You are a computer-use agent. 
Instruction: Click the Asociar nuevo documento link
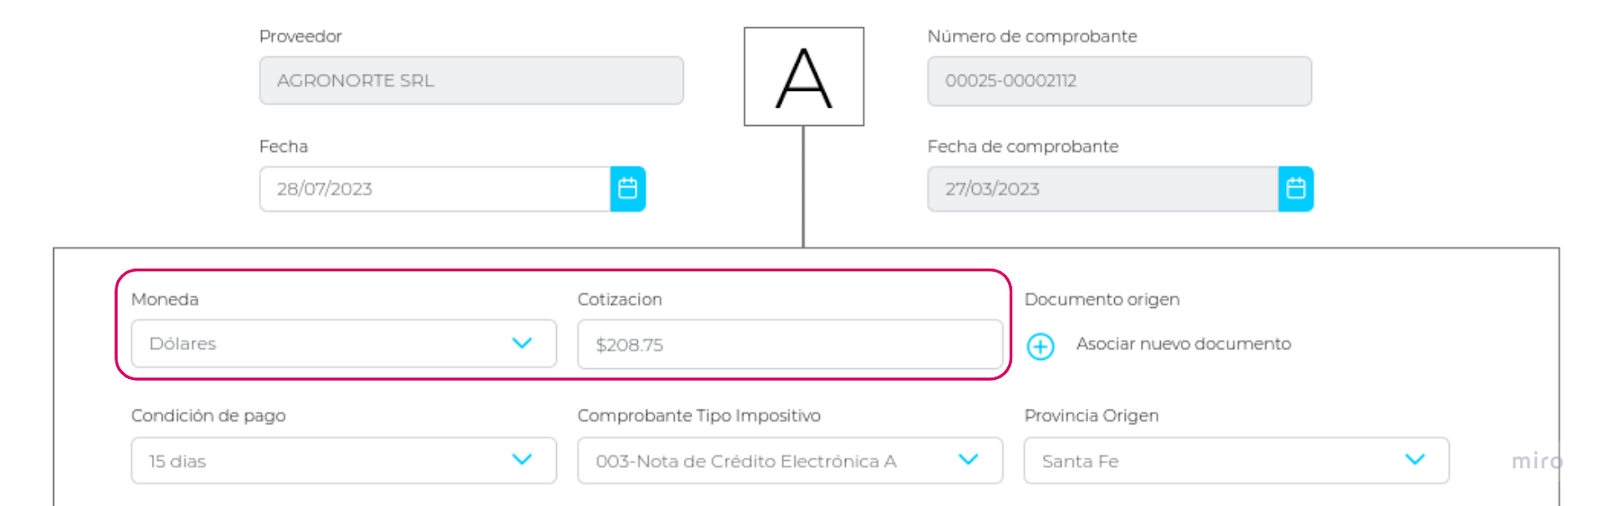coord(1183,344)
